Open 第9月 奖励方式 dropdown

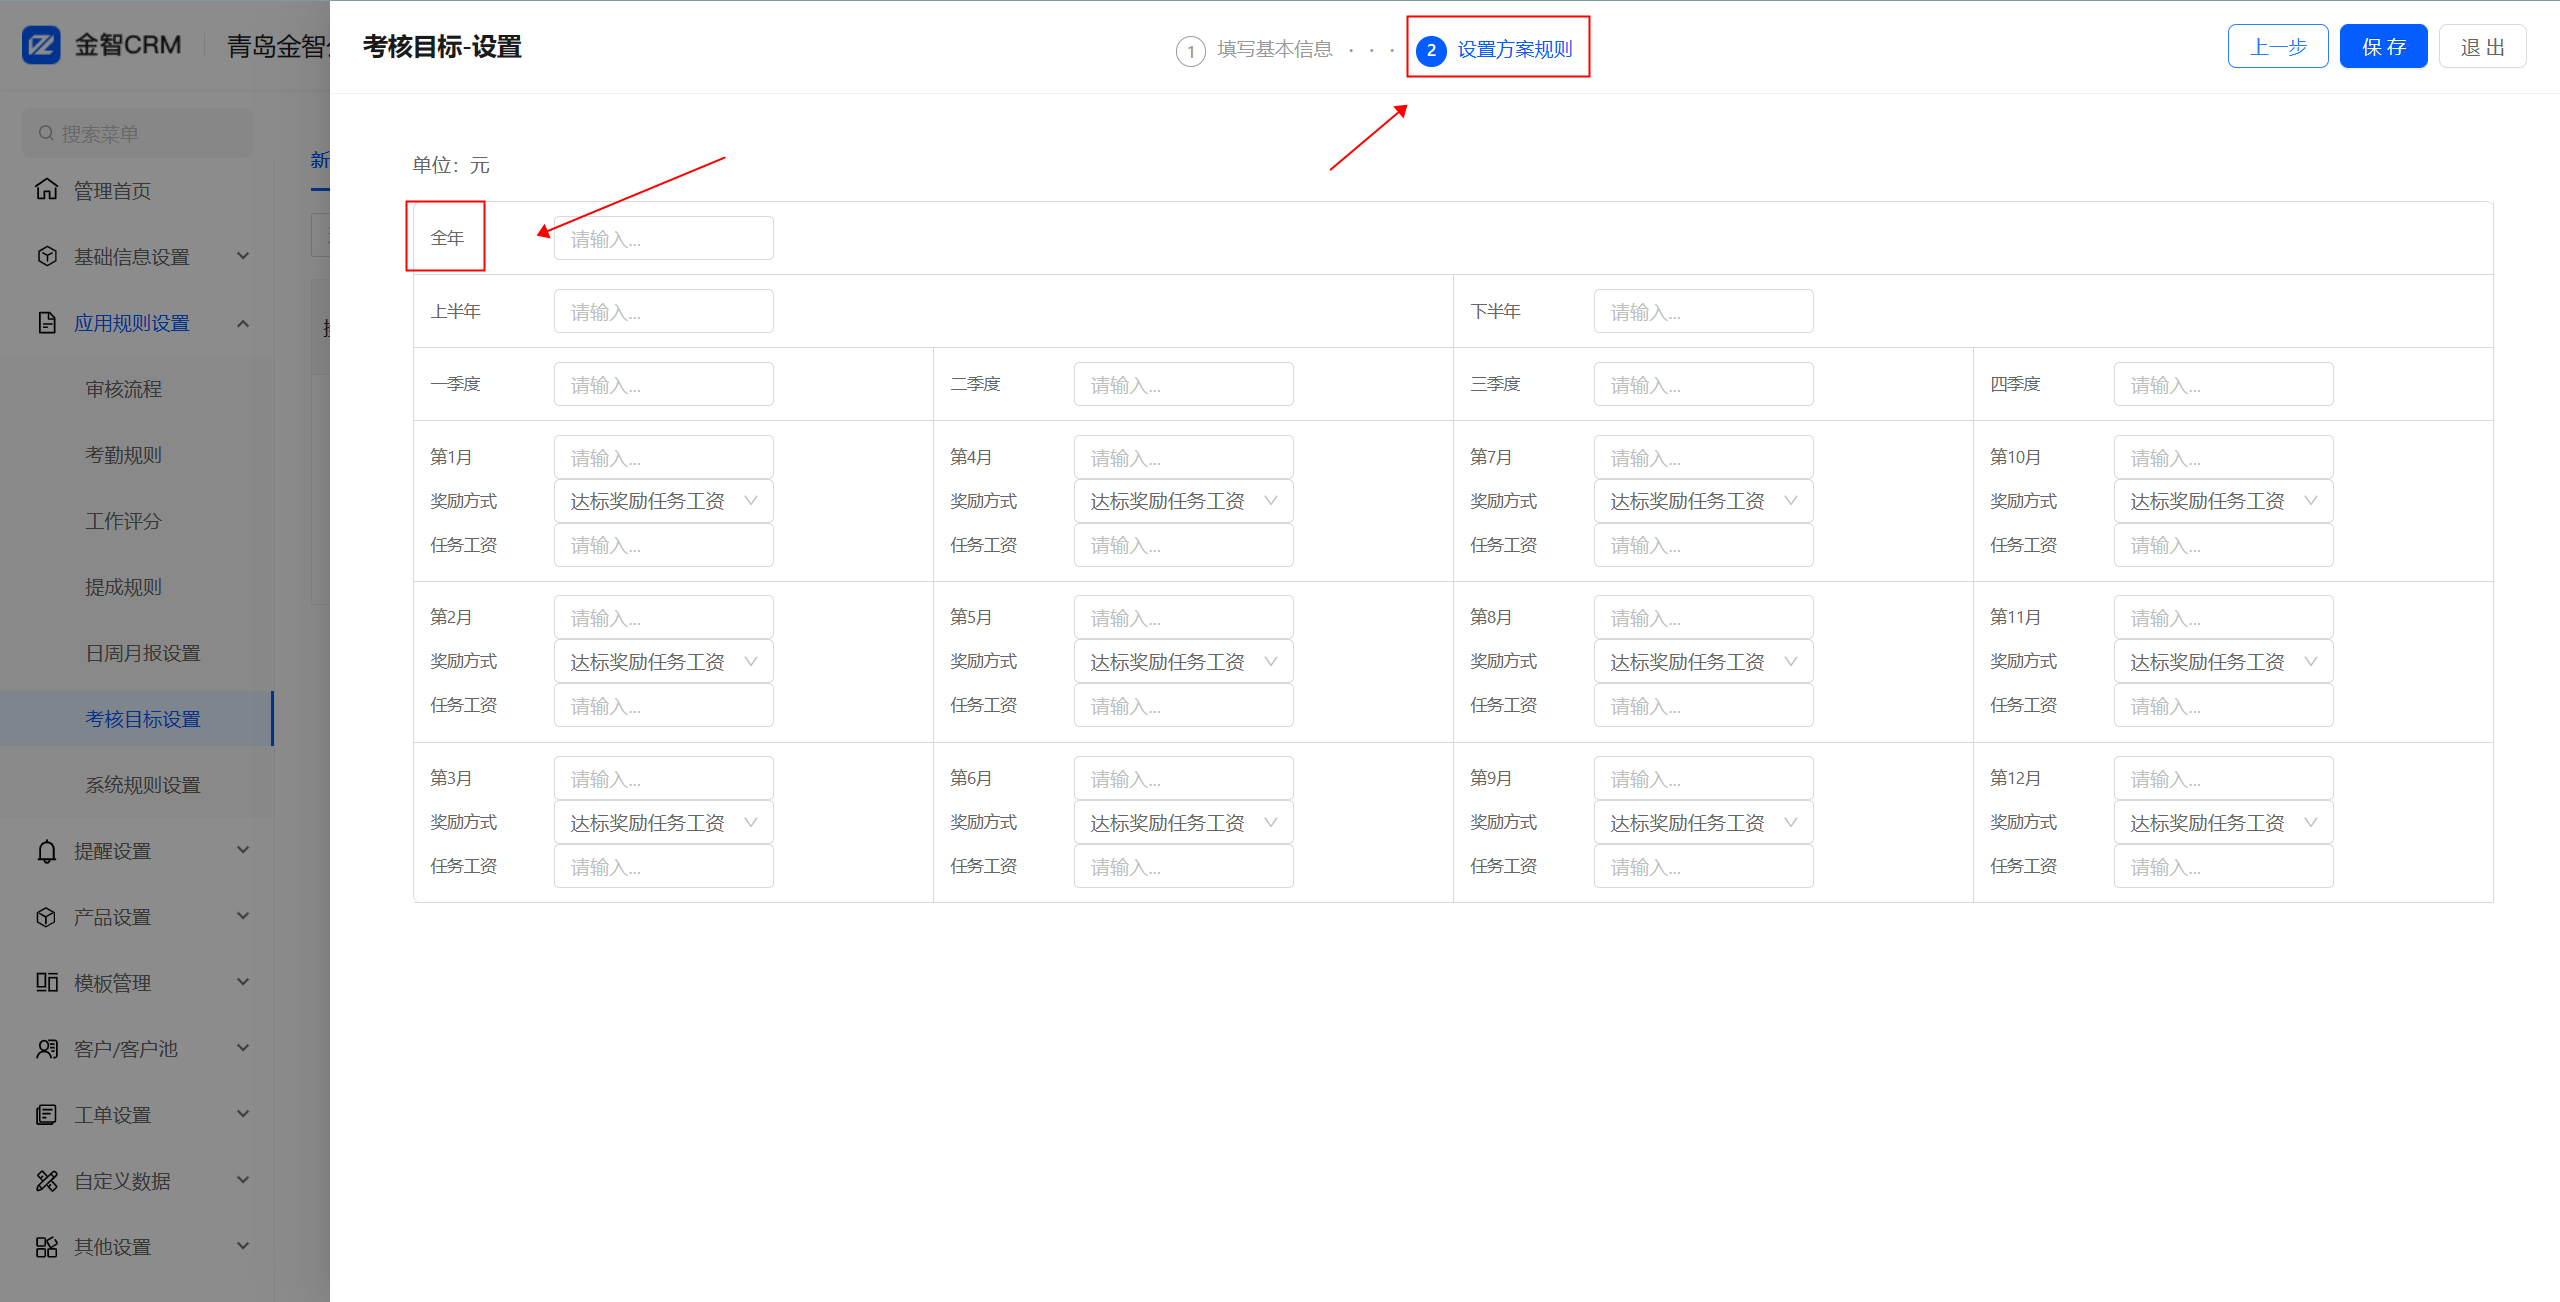pos(1704,822)
